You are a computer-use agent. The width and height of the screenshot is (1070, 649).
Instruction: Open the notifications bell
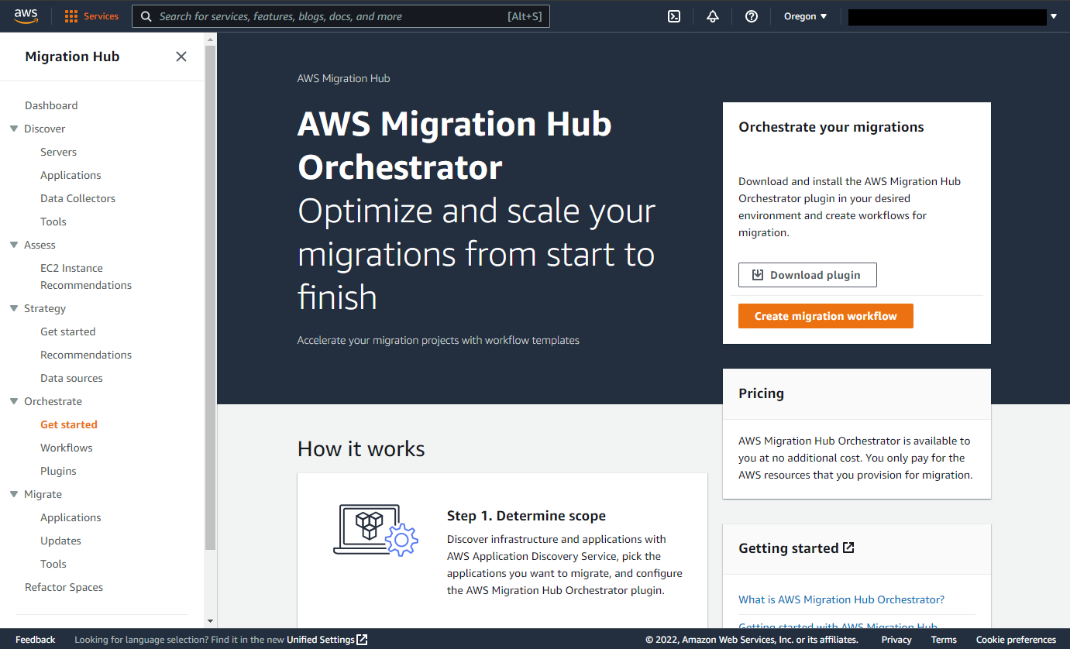712,16
